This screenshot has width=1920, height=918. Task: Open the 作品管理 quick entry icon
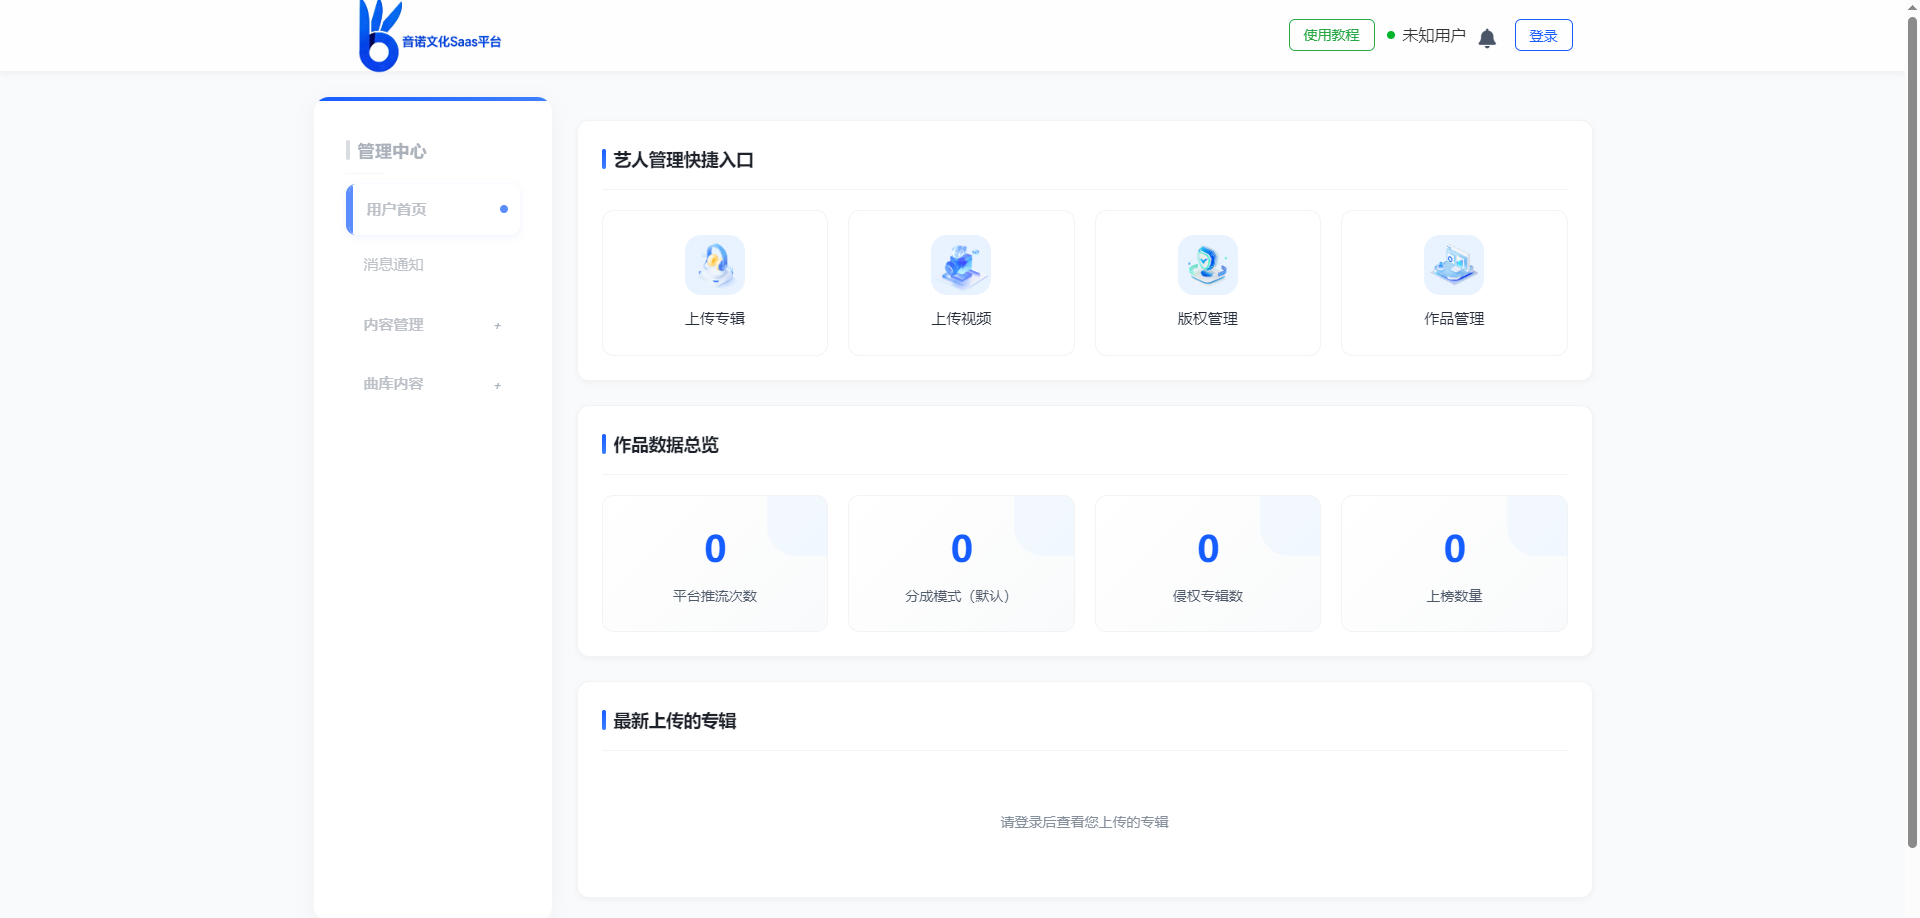(x=1454, y=265)
